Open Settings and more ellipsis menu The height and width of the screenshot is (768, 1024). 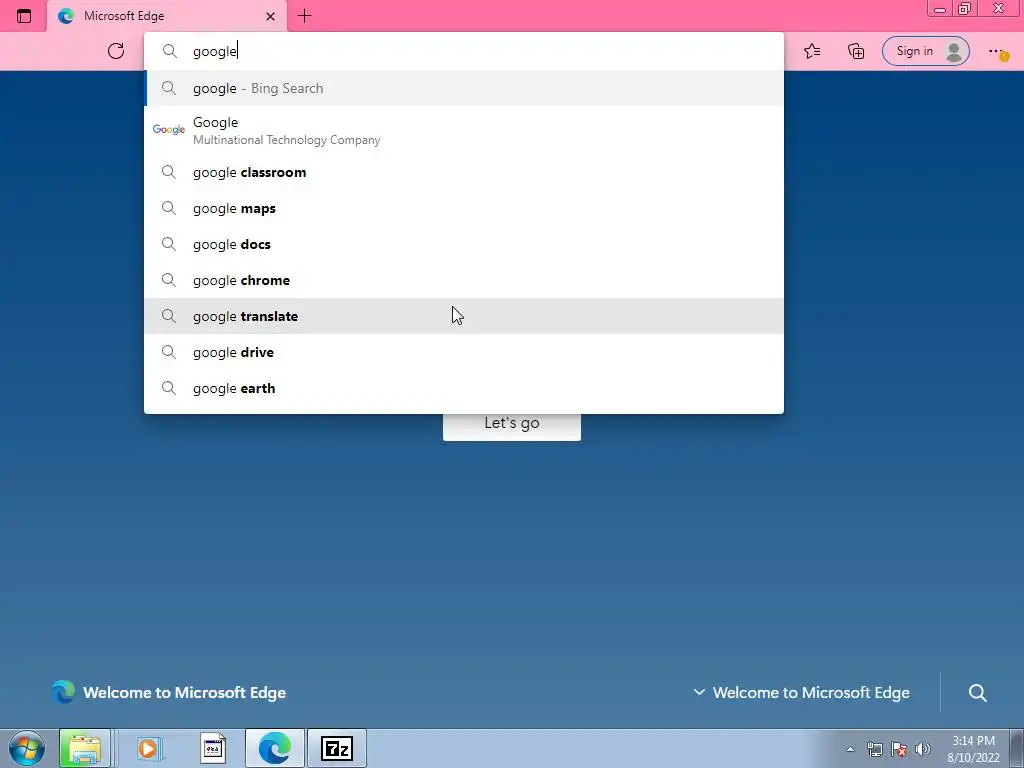pyautogui.click(x=997, y=52)
